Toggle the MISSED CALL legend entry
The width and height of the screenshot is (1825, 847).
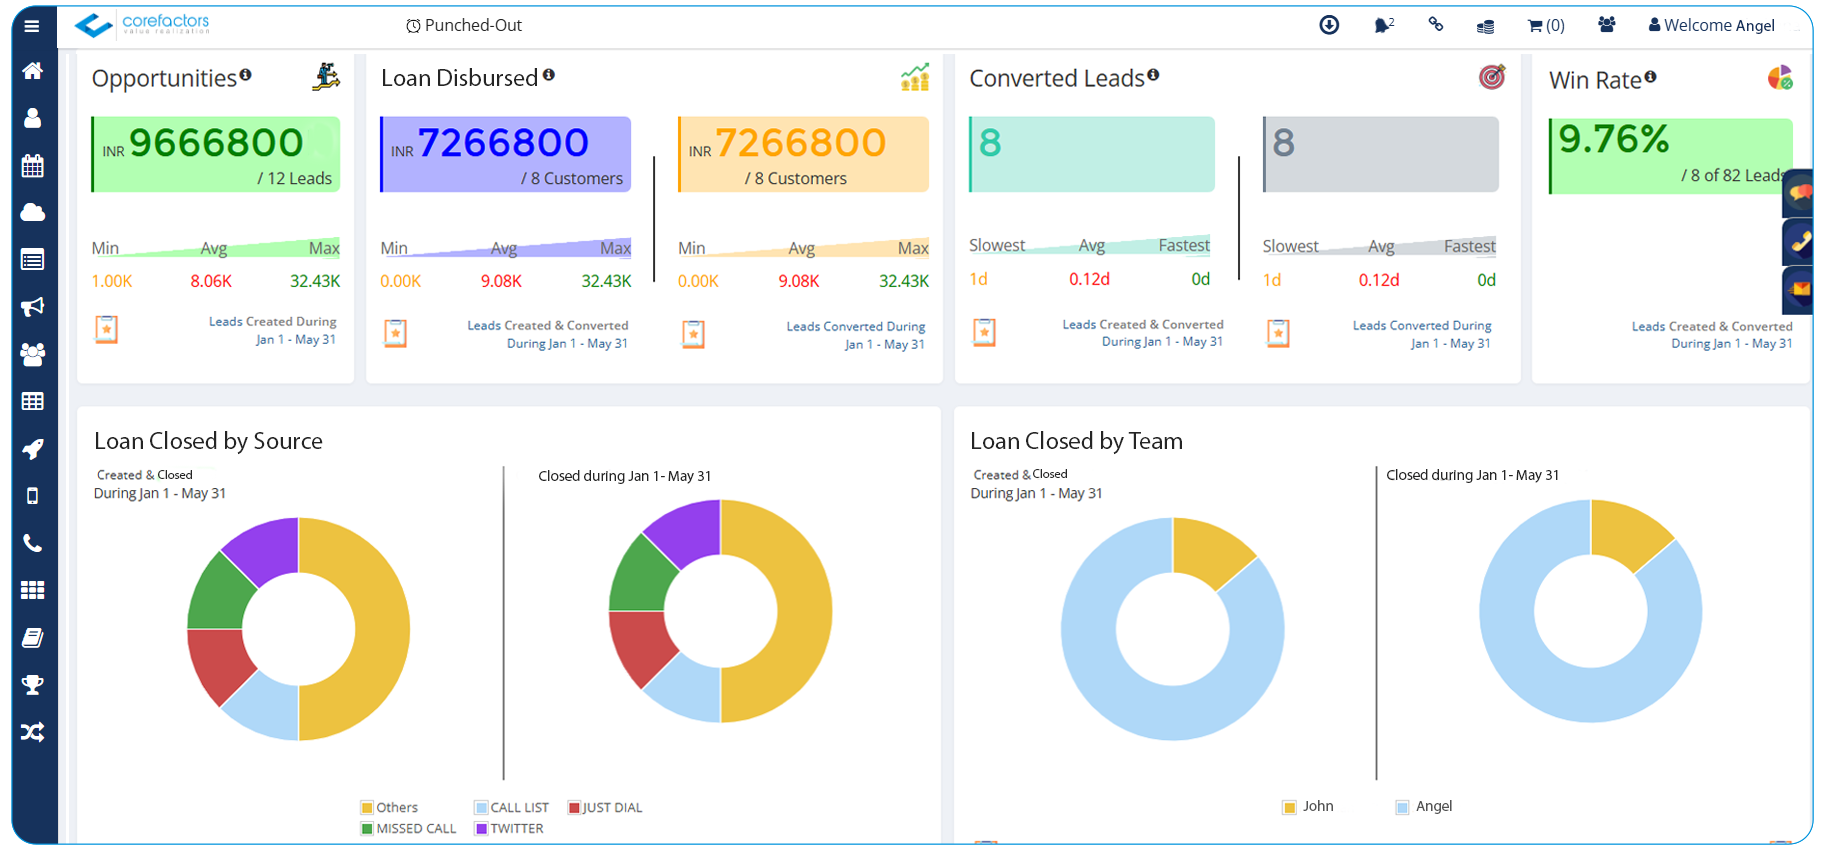click(409, 828)
